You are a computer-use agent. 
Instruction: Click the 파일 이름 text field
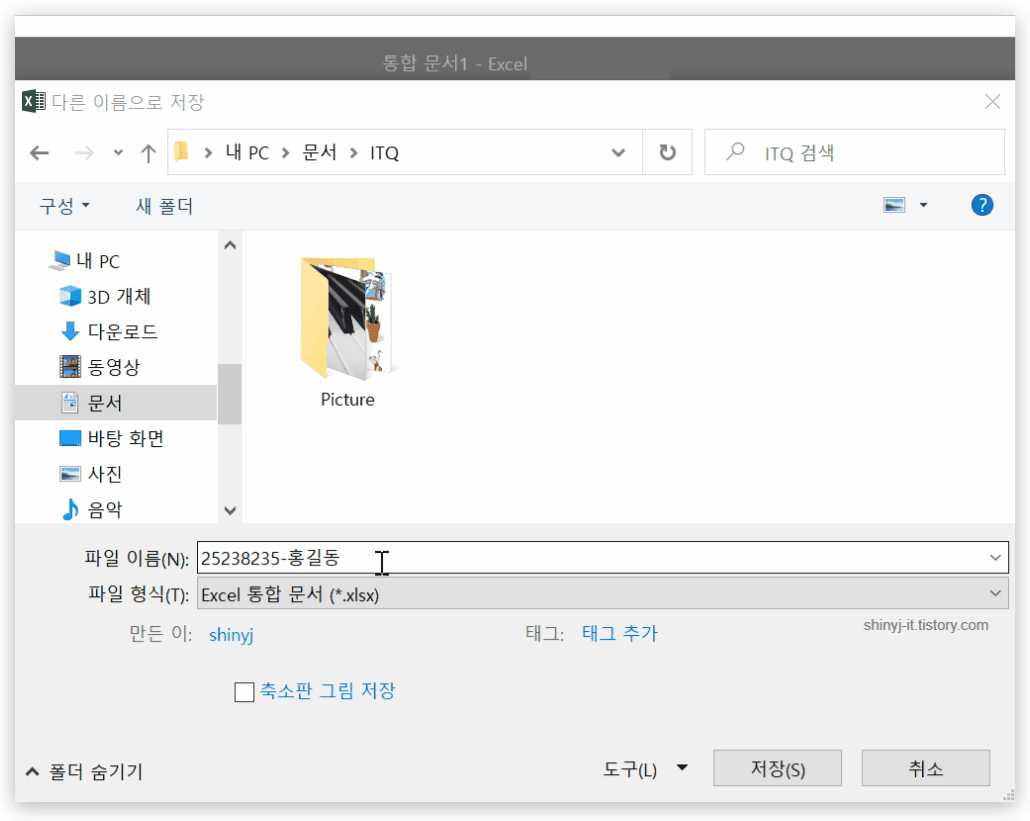[x=602, y=558]
